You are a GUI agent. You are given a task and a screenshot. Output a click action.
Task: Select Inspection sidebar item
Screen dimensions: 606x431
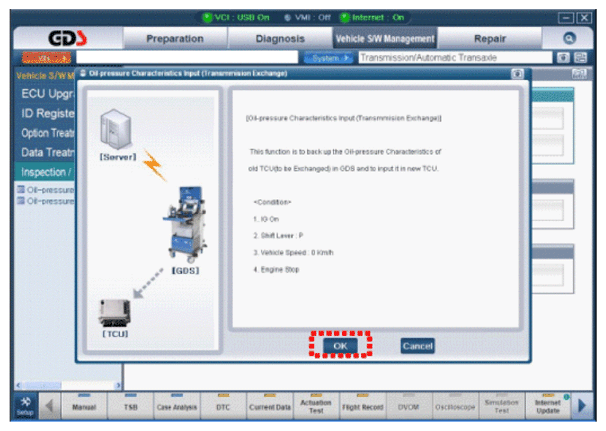(46, 172)
